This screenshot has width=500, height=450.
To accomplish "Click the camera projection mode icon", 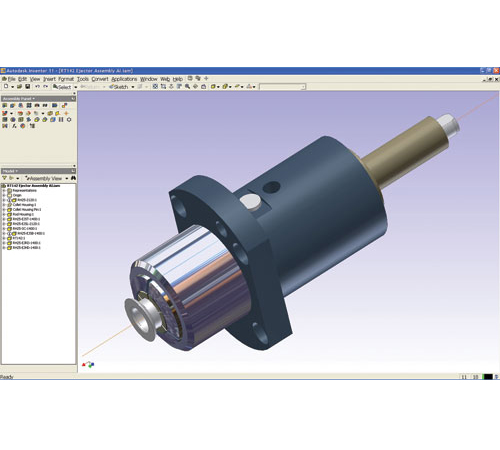I will pos(225,87).
